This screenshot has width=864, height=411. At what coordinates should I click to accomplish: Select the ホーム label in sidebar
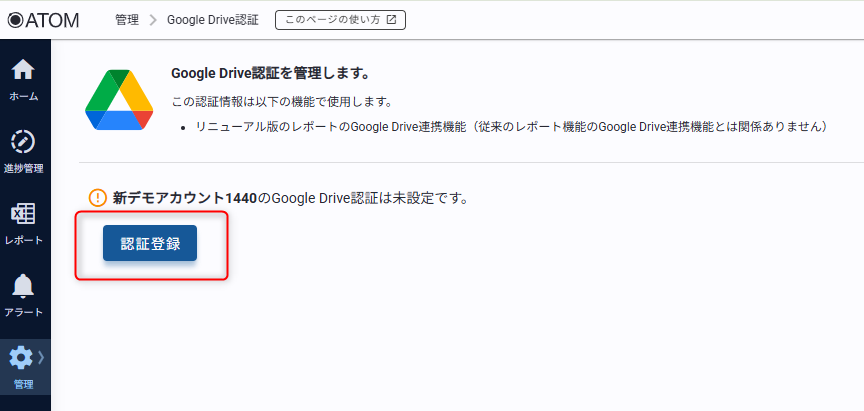click(24, 96)
